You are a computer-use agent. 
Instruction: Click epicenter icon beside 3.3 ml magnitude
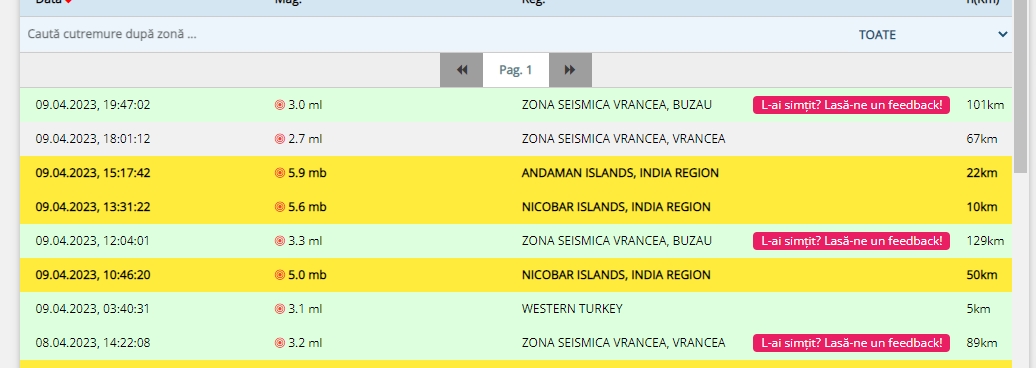pos(279,241)
